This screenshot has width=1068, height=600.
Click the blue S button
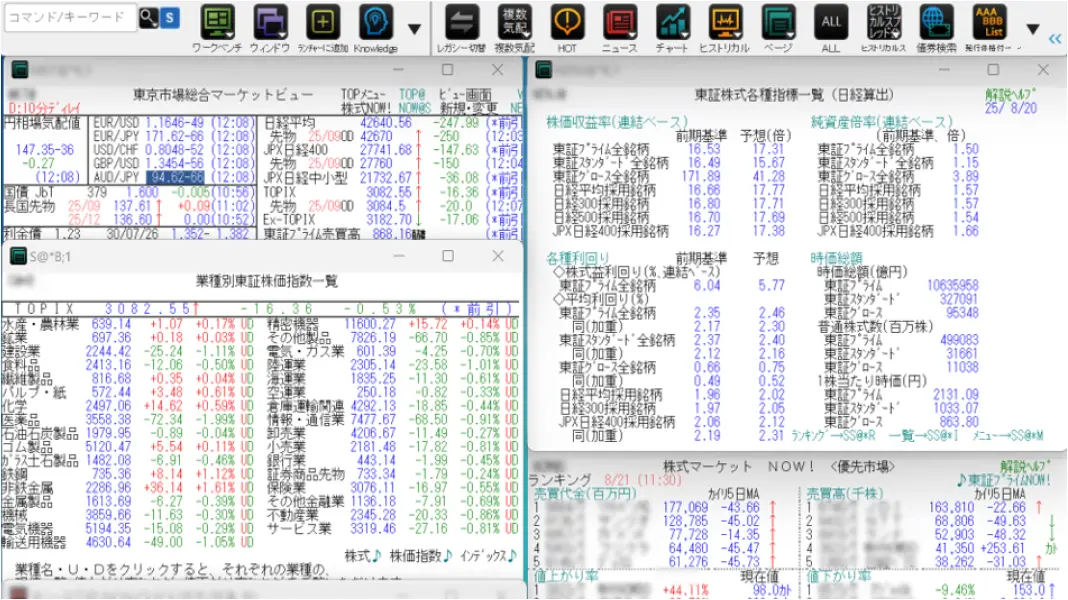pos(170,18)
